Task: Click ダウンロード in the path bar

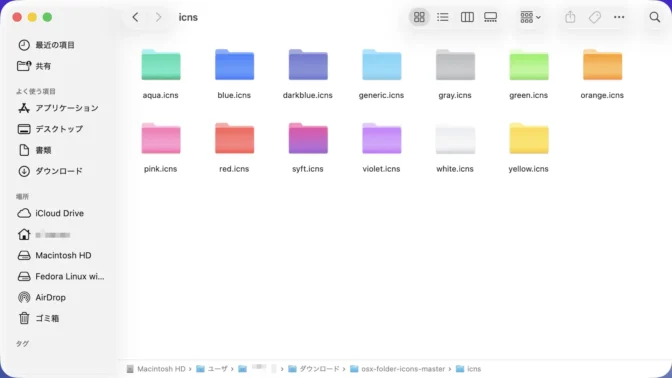Action: [x=314, y=369]
